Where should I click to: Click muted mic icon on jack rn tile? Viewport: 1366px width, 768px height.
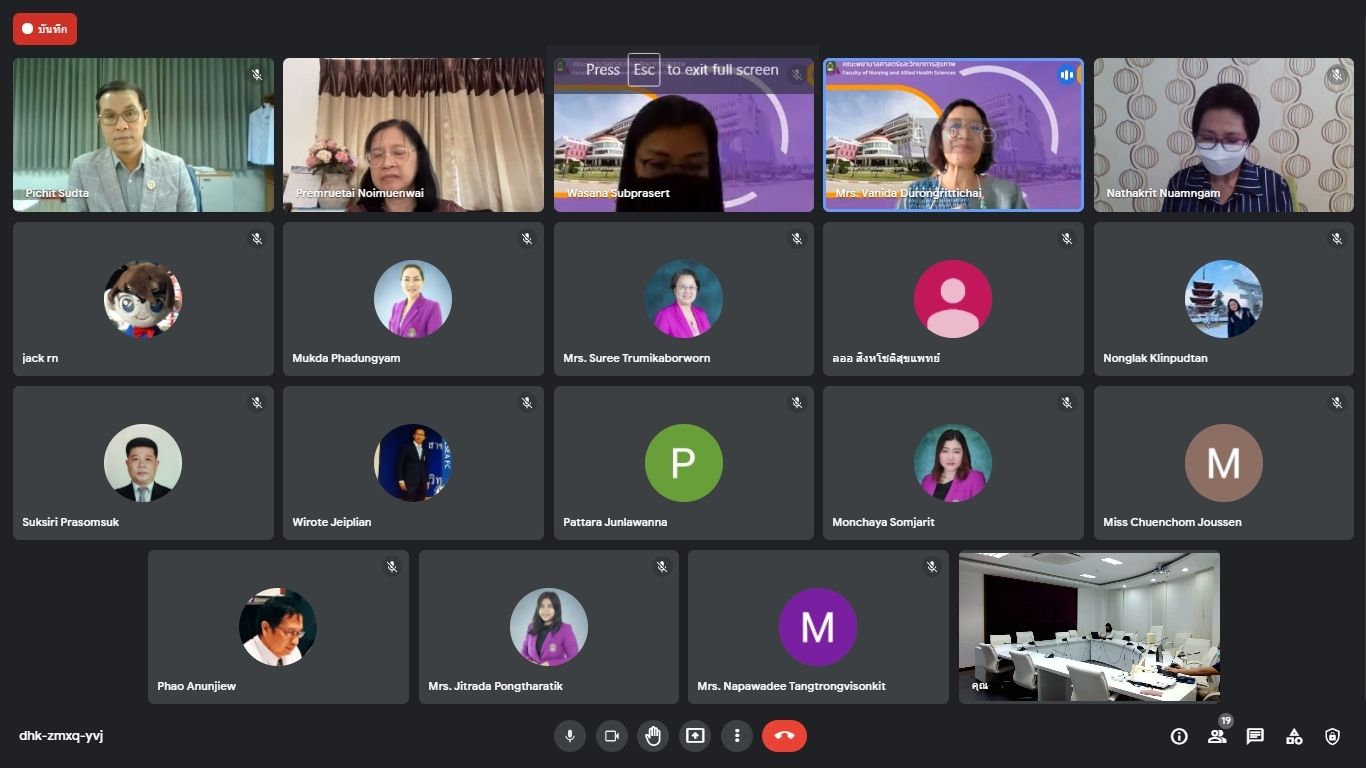tap(257, 239)
